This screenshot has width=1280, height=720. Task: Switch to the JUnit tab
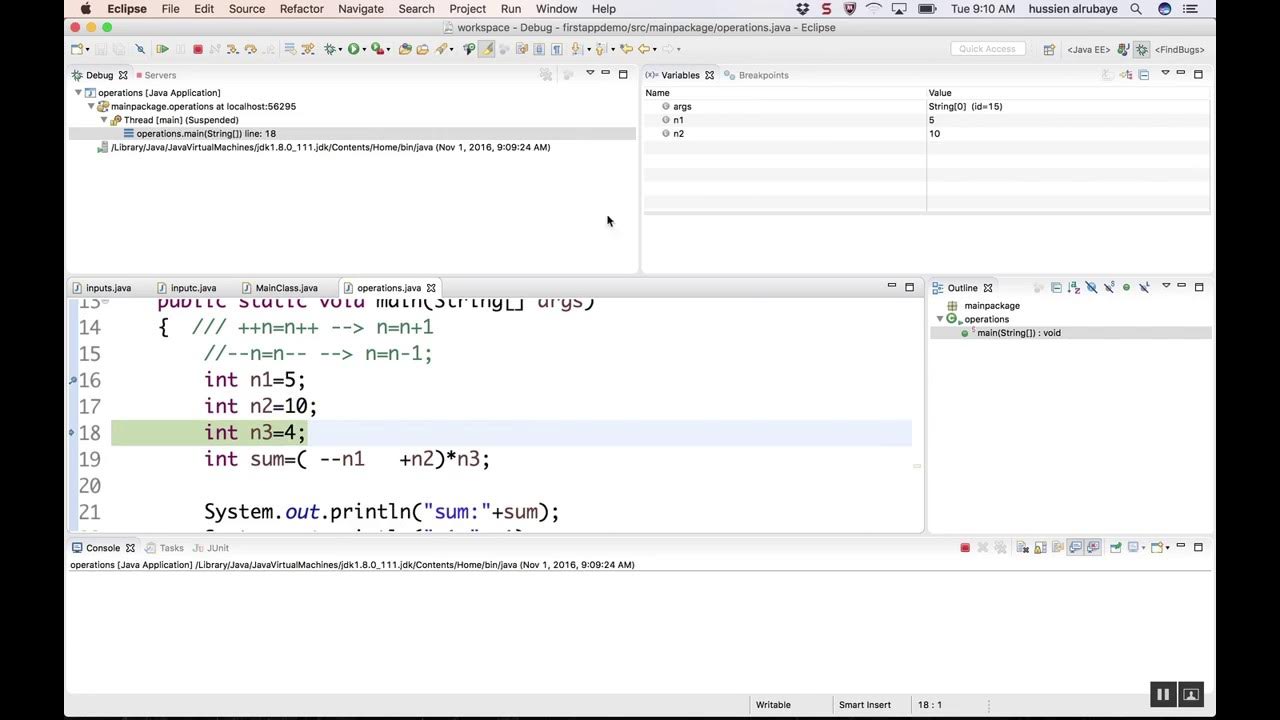point(217,548)
